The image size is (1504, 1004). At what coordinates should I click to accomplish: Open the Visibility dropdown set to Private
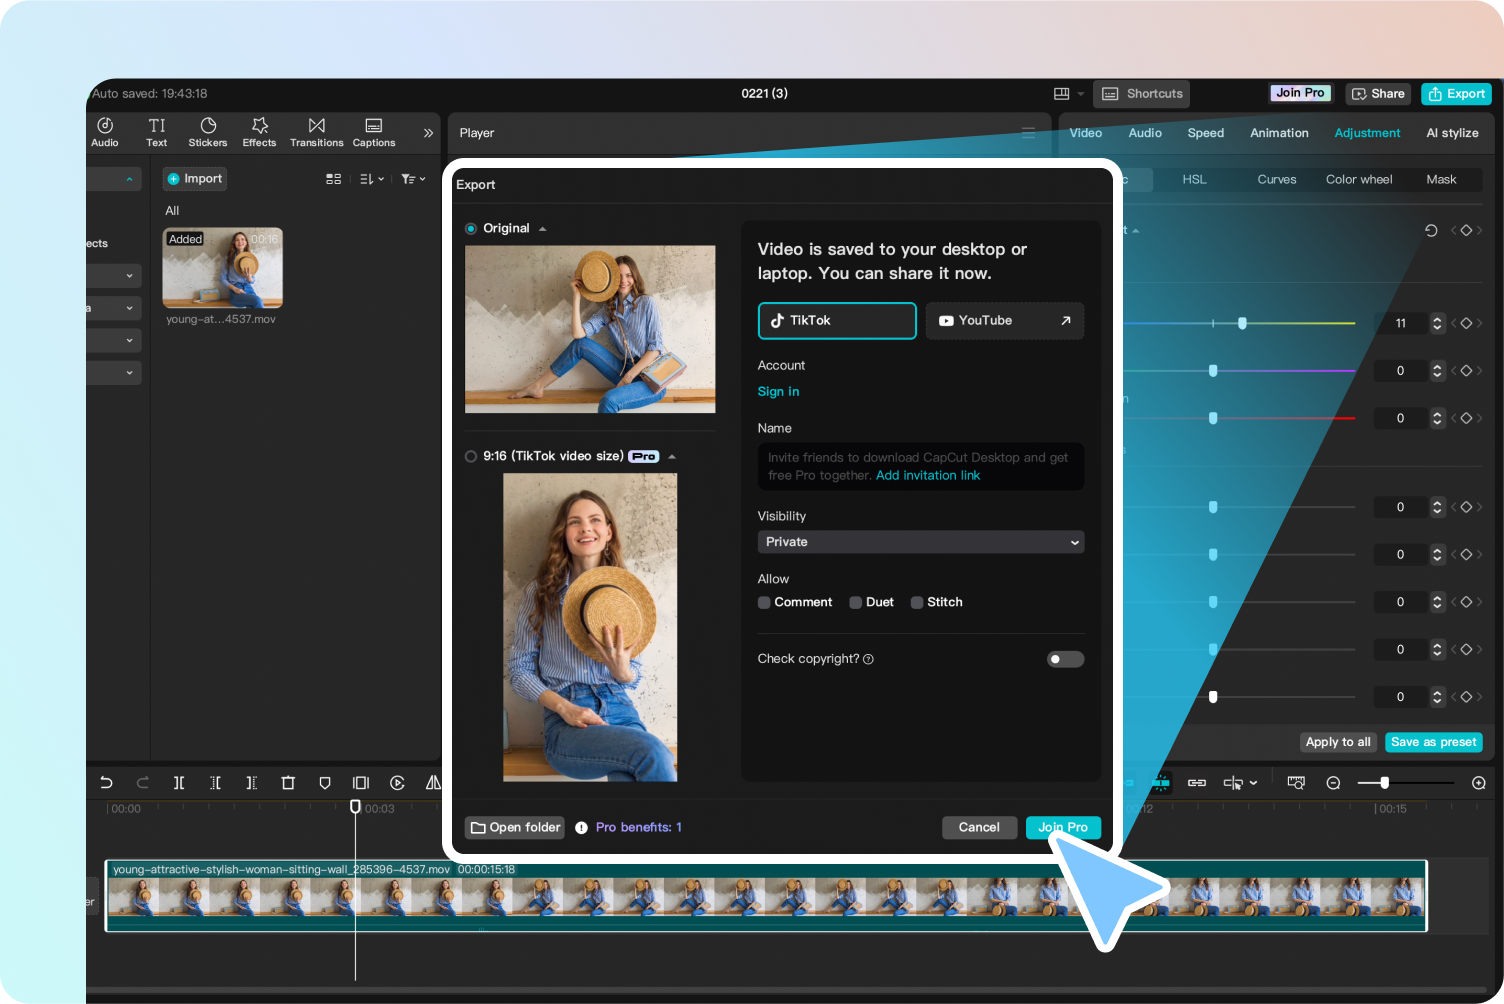(919, 541)
